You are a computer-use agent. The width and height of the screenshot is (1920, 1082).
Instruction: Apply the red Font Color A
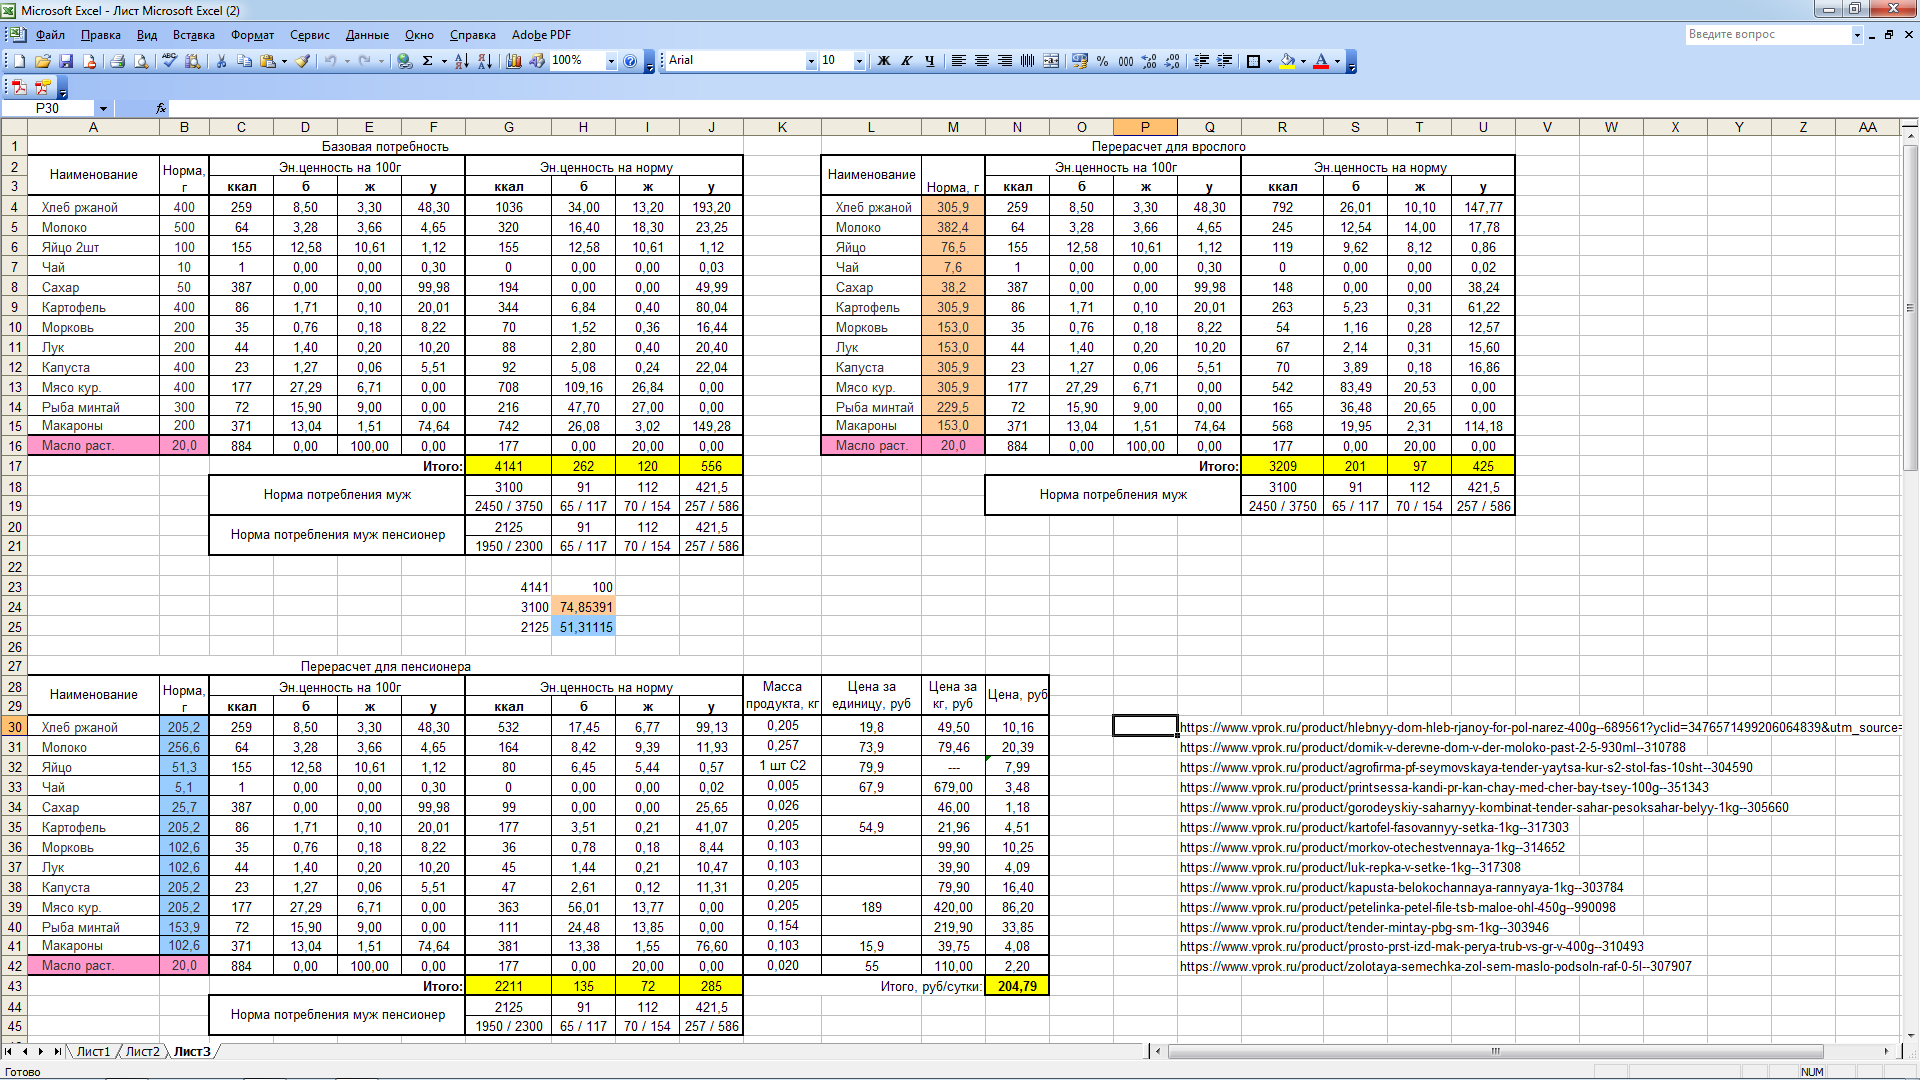click(x=1321, y=61)
